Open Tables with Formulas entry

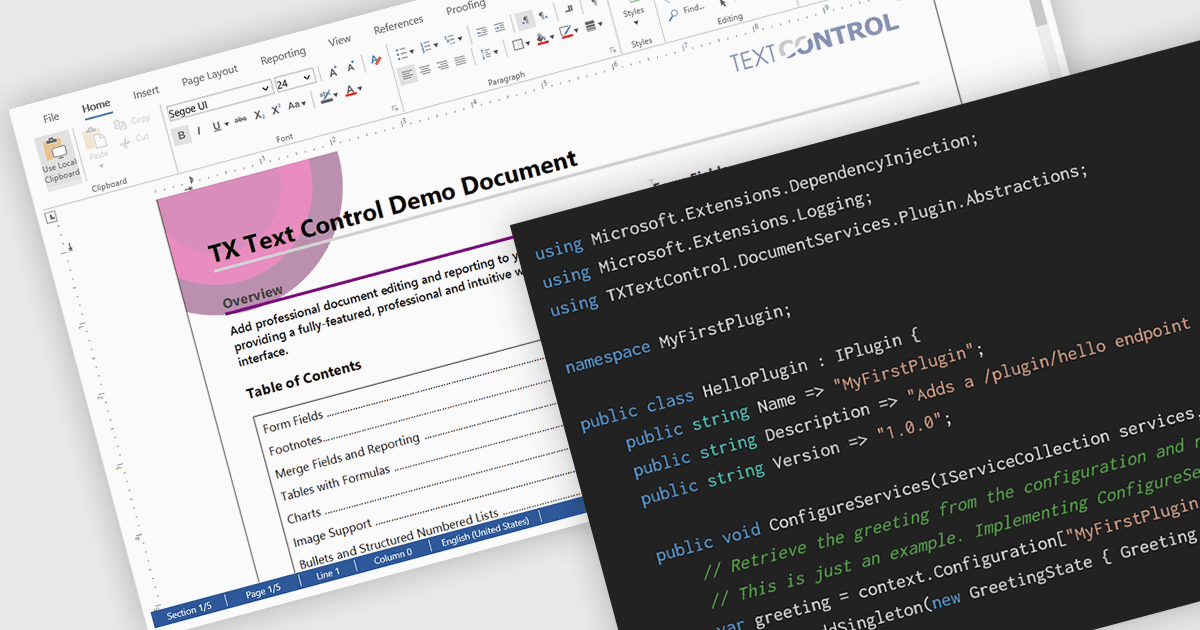click(x=335, y=481)
